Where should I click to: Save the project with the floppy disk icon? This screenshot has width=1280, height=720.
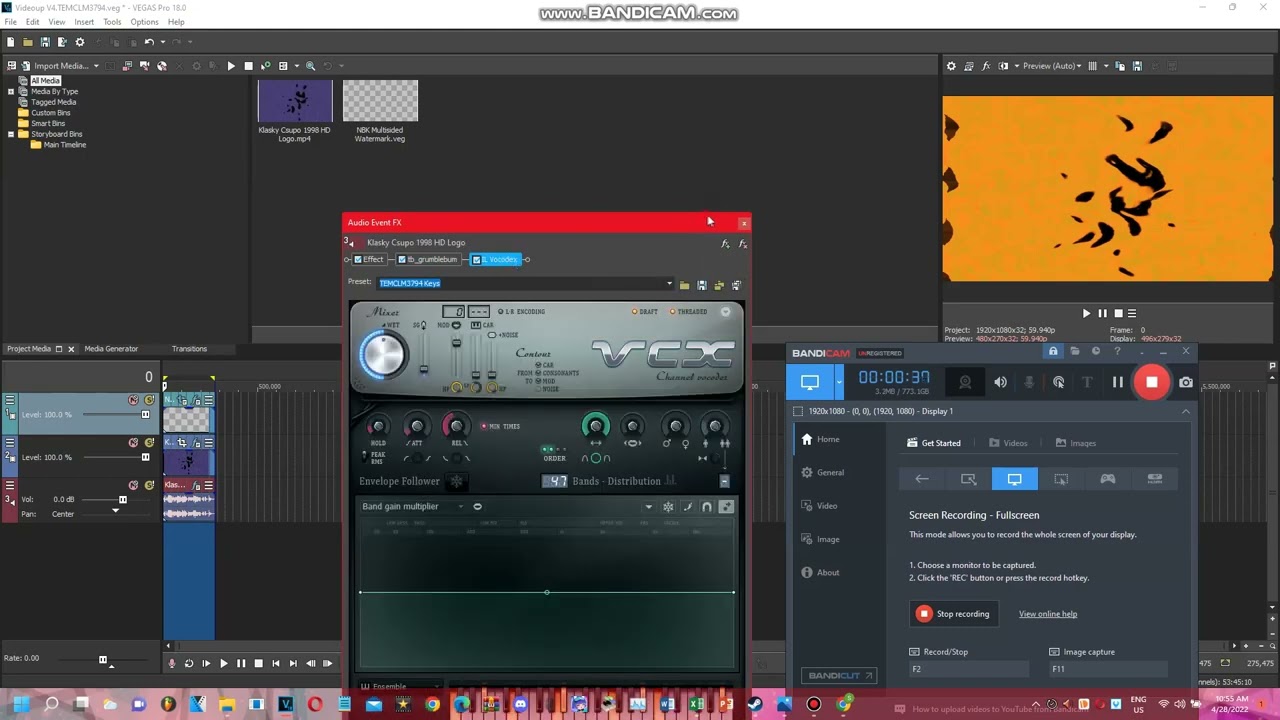(45, 42)
